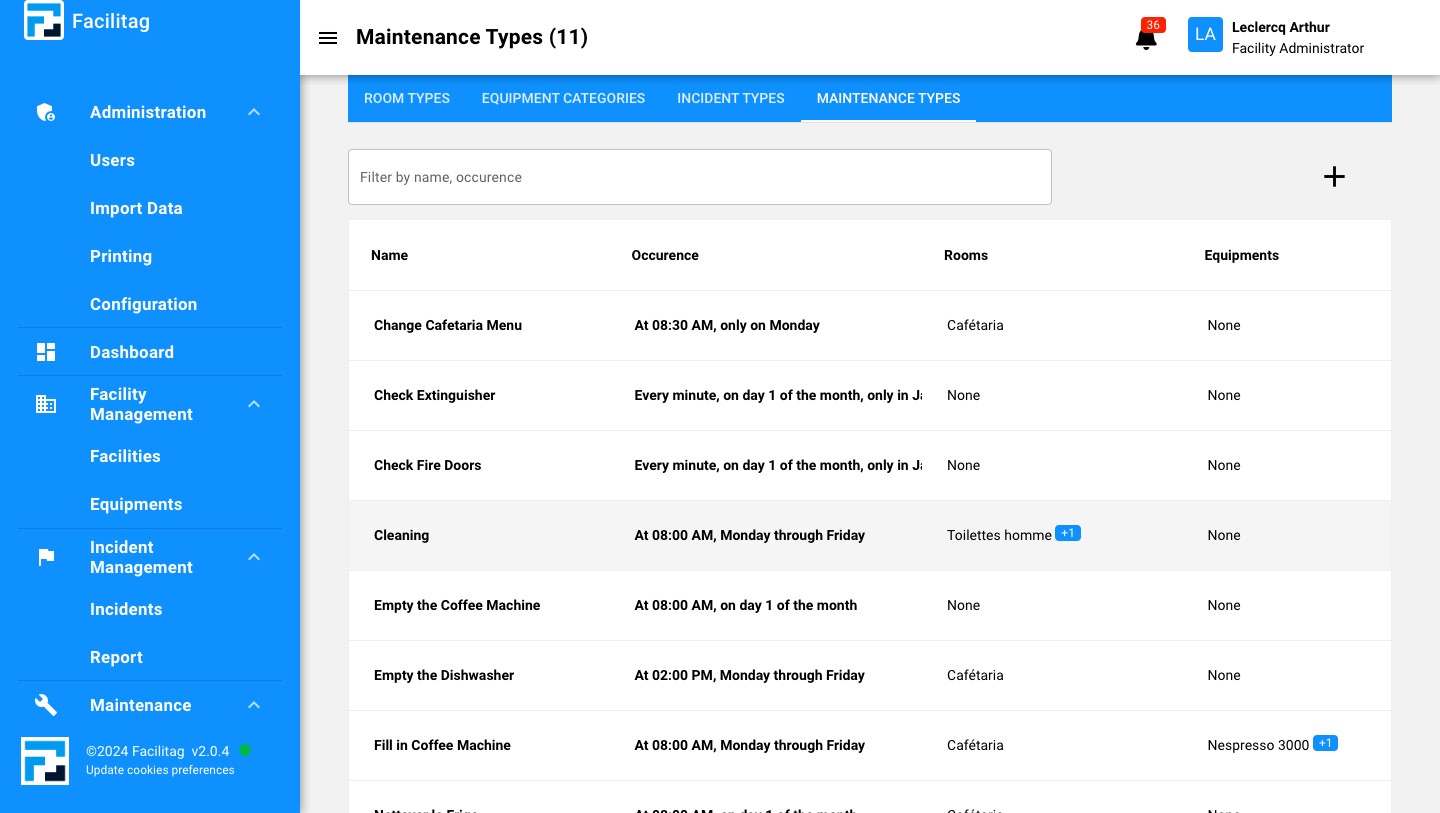Click the Dashboard grid icon

46,352
